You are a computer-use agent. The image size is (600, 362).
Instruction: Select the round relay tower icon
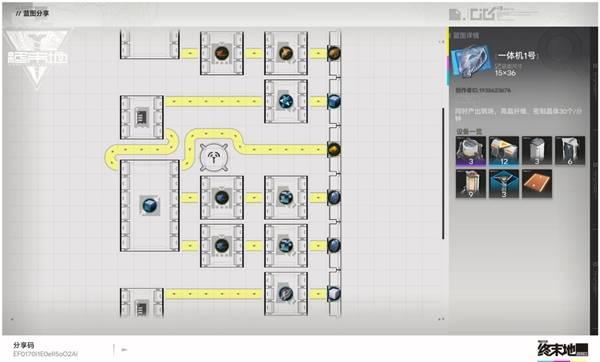tap(214, 157)
